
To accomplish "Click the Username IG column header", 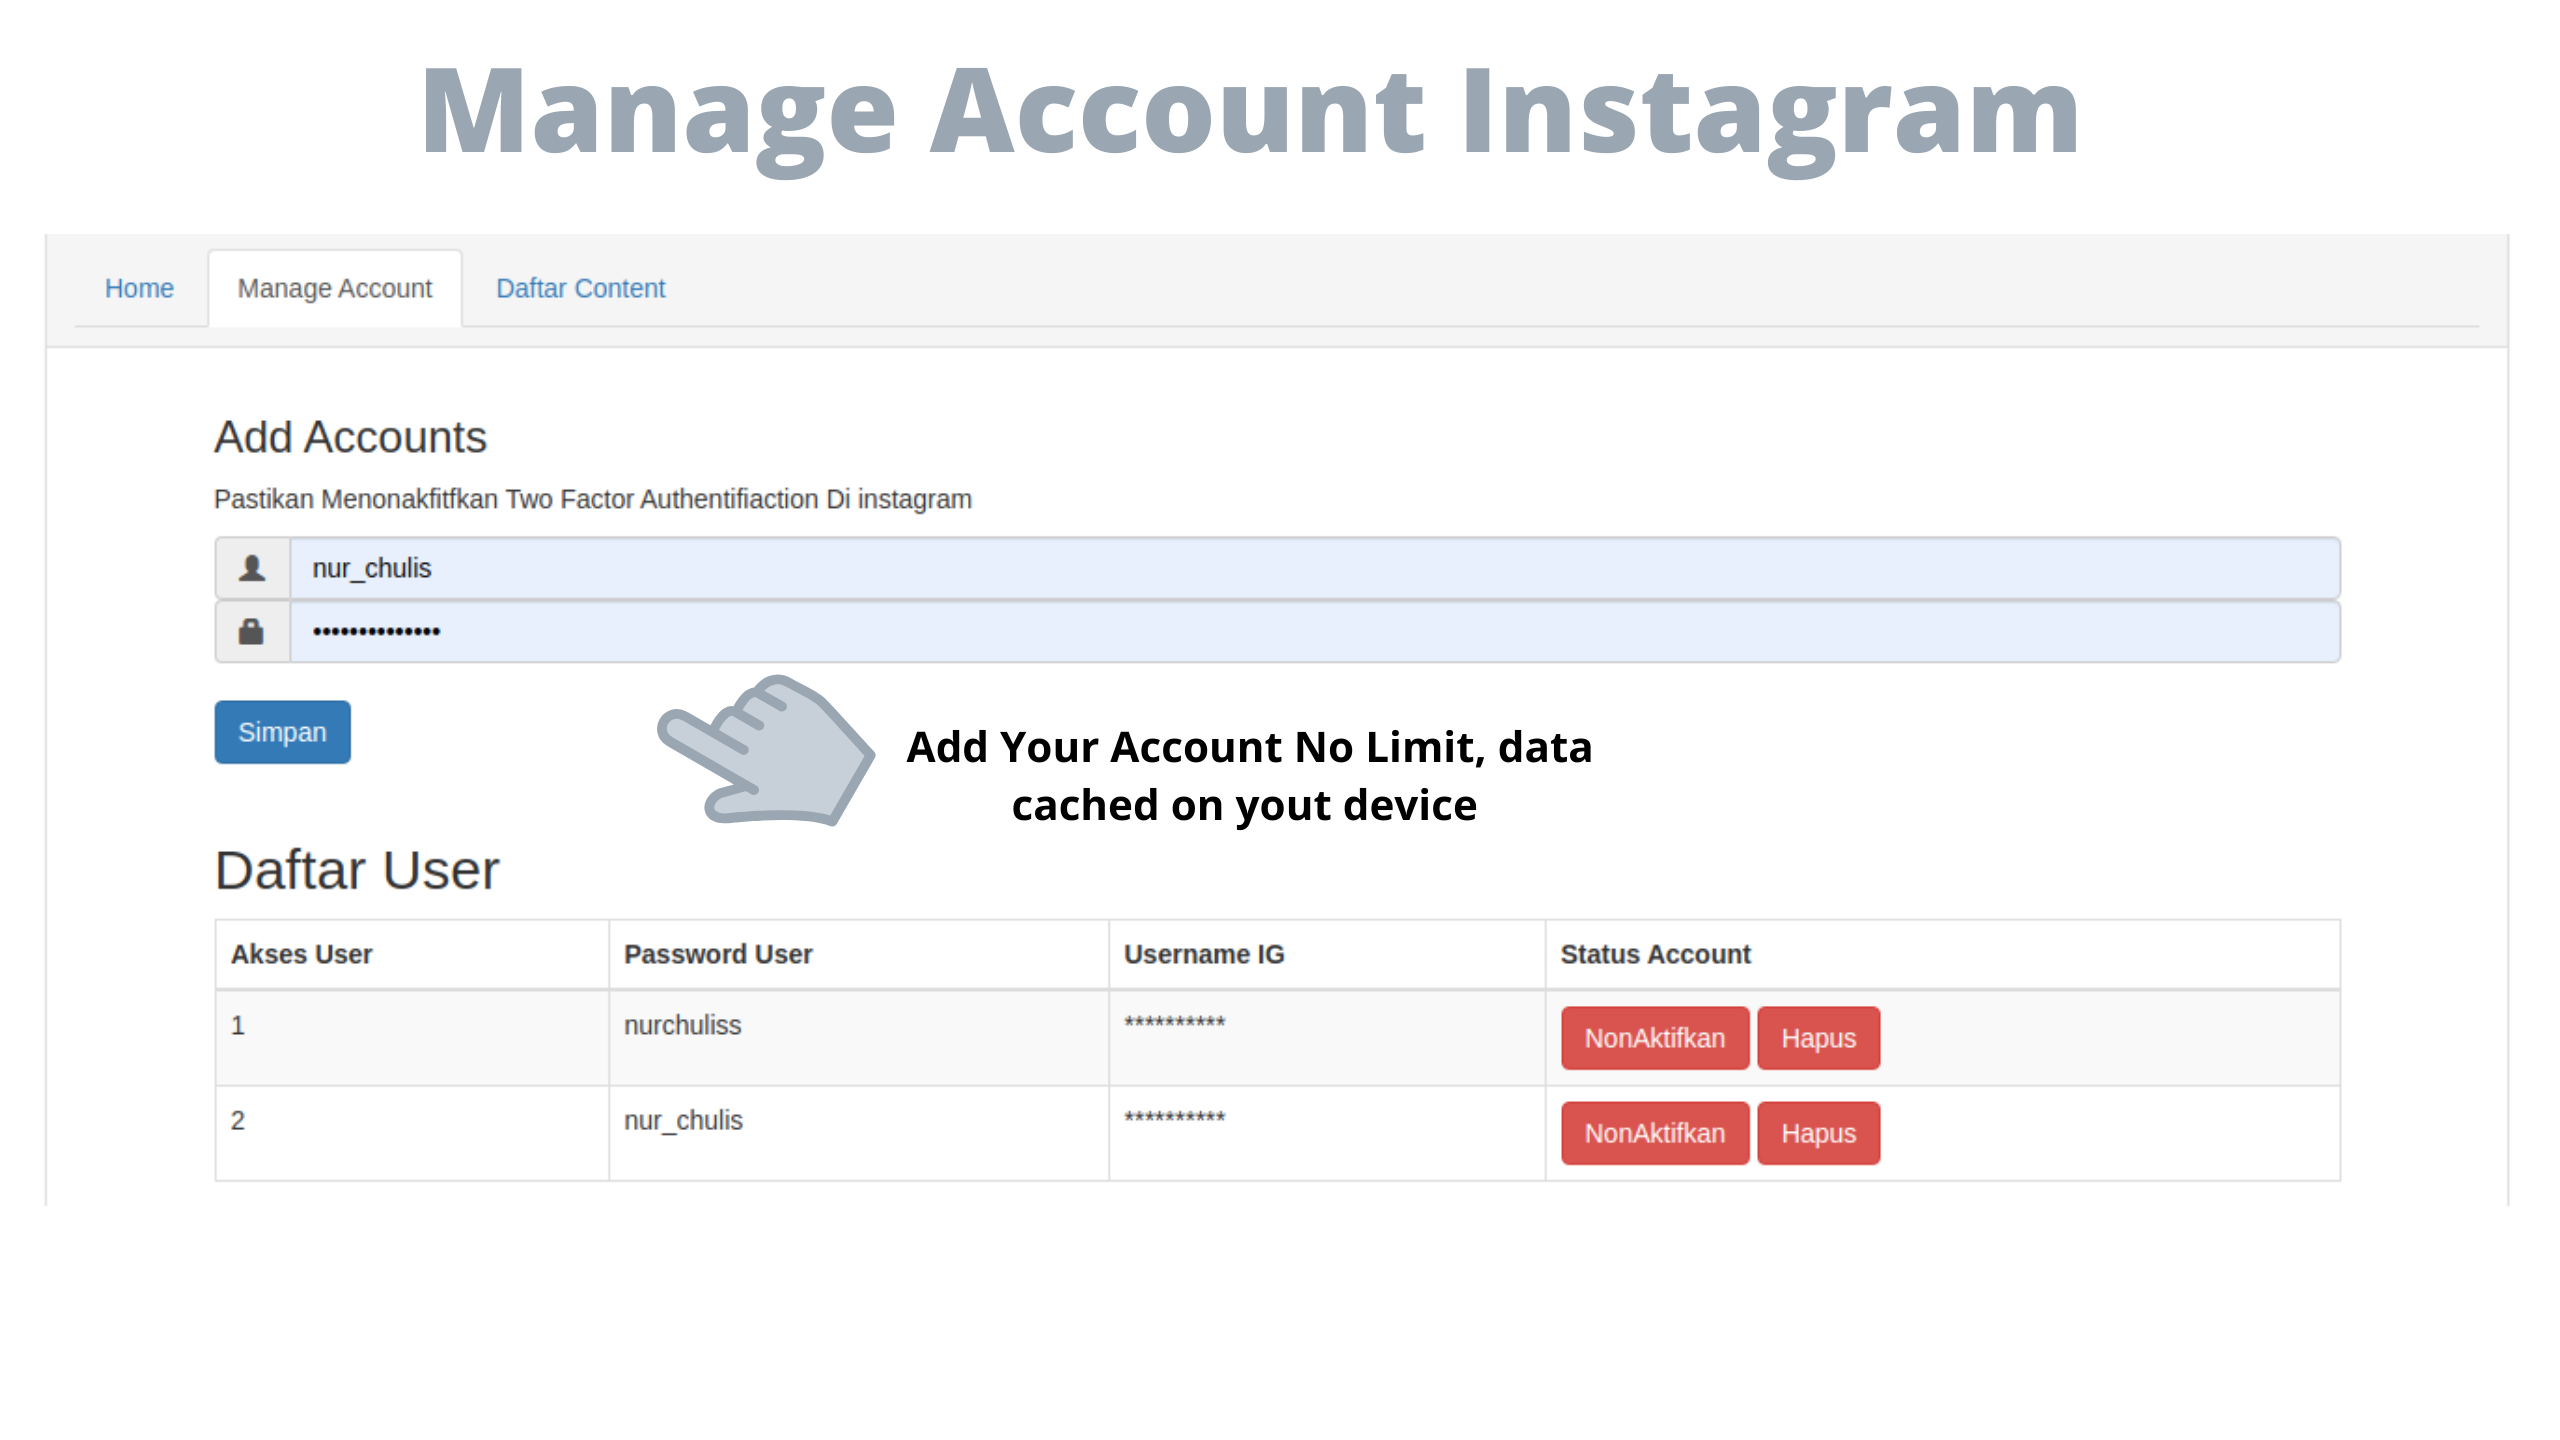I will (1204, 954).
